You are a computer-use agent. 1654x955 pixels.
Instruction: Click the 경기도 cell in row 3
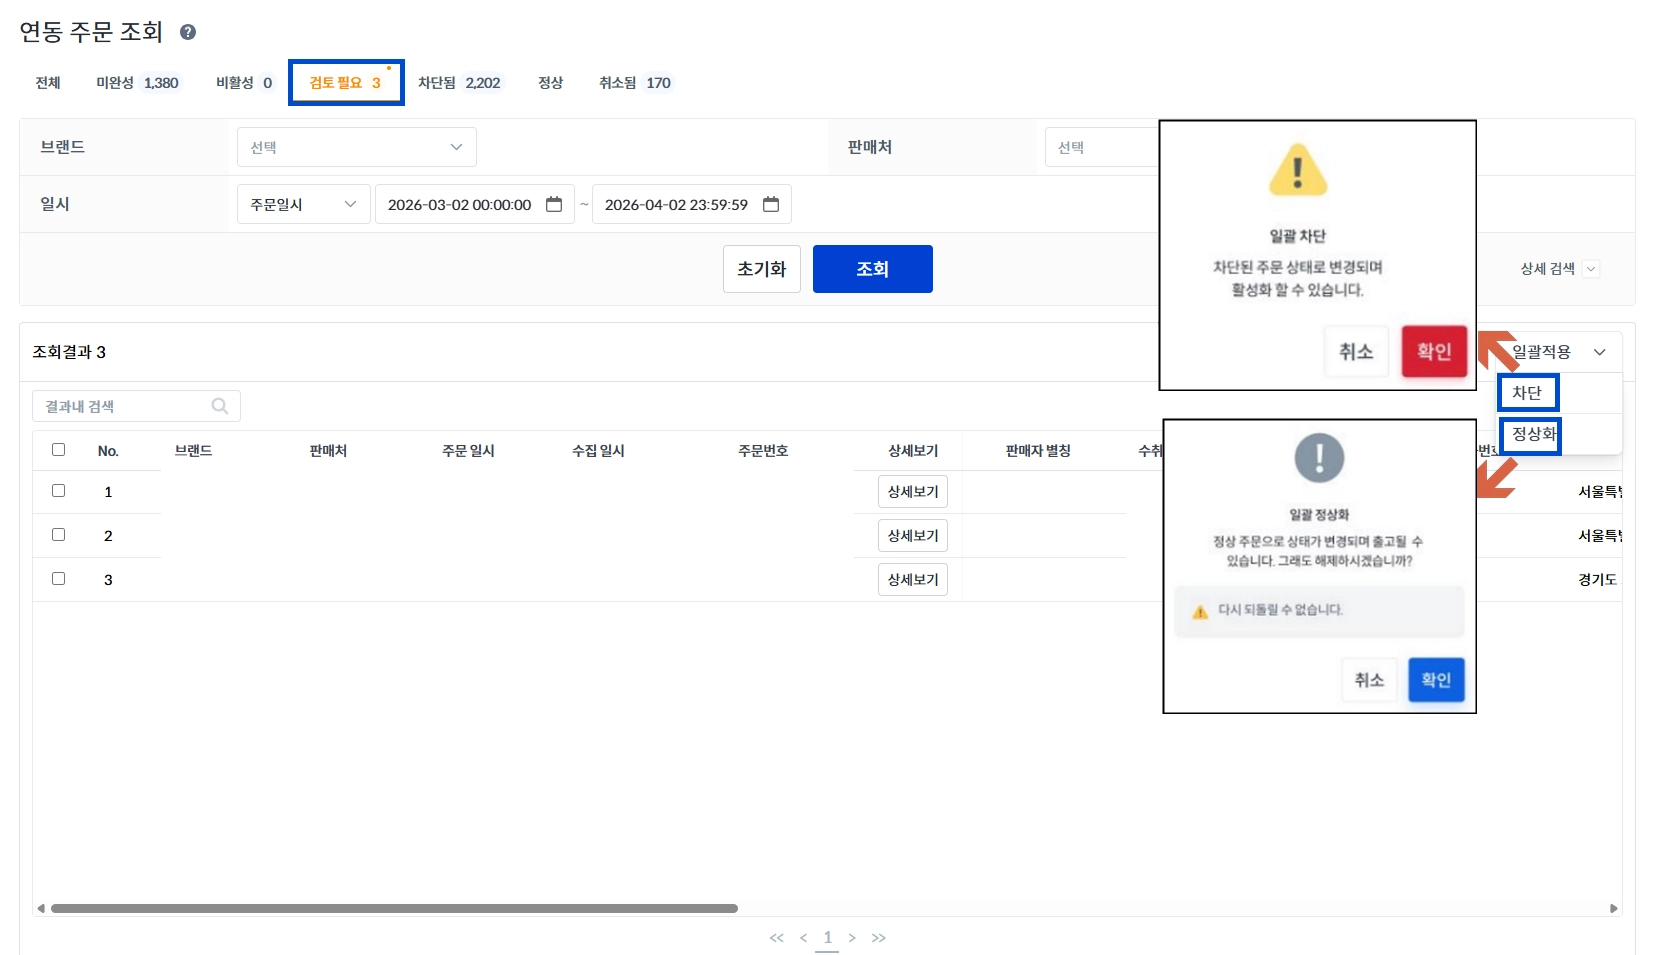pyautogui.click(x=1598, y=580)
